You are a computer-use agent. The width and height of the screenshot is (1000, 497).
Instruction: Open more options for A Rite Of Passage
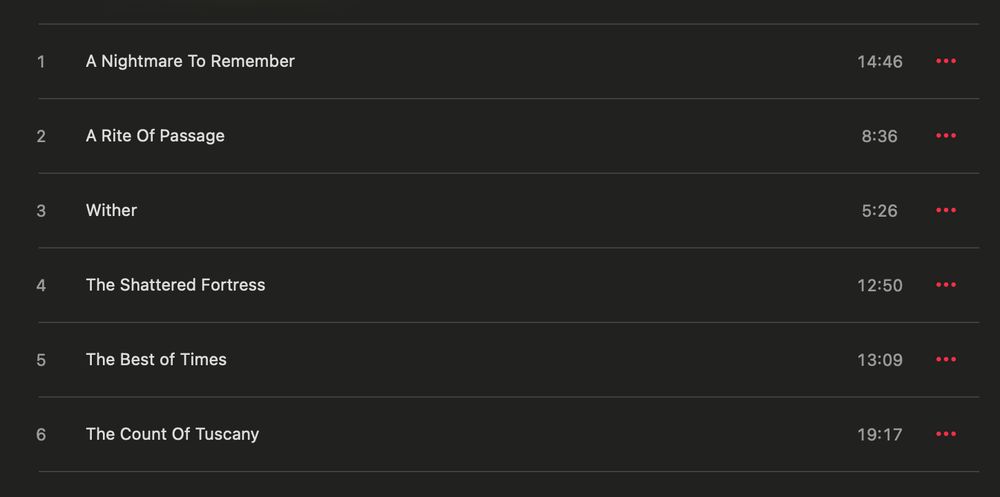946,136
